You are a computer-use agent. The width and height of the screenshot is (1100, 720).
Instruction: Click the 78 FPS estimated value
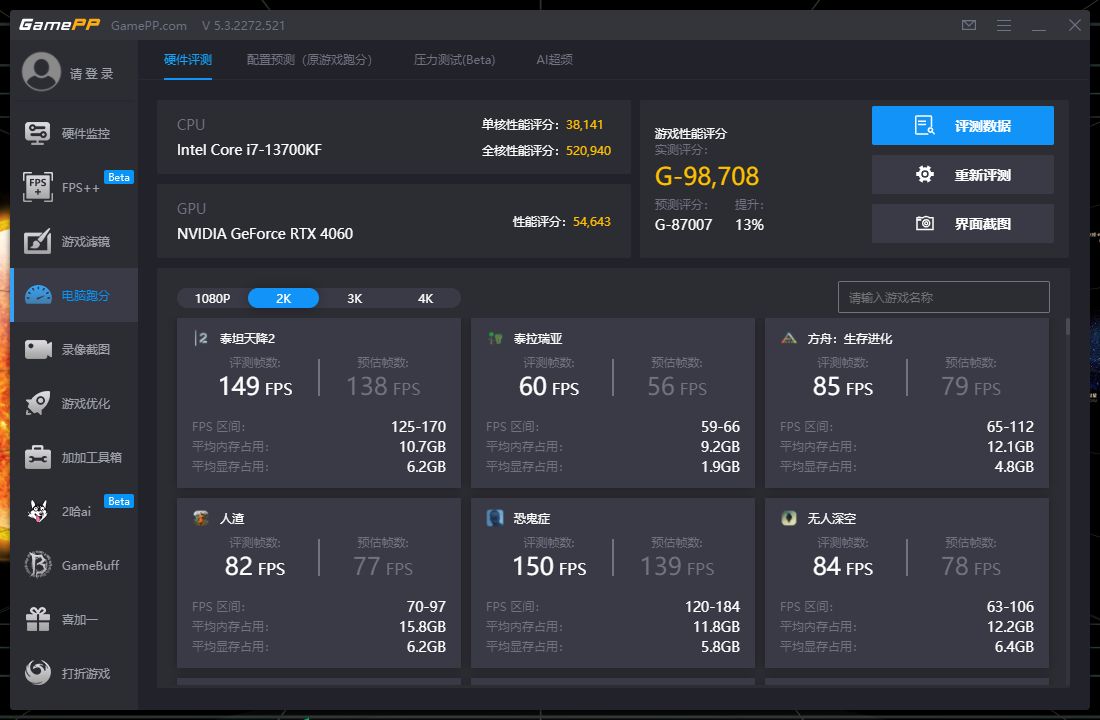971,566
